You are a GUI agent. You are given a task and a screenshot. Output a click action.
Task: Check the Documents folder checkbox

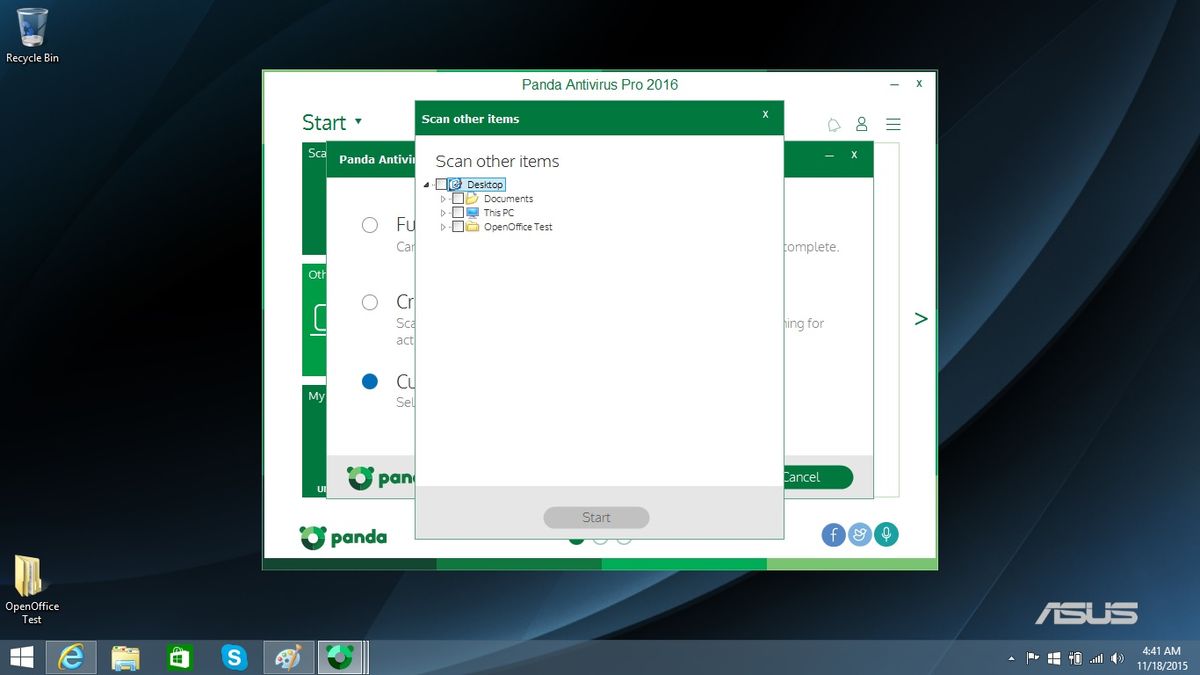[458, 199]
